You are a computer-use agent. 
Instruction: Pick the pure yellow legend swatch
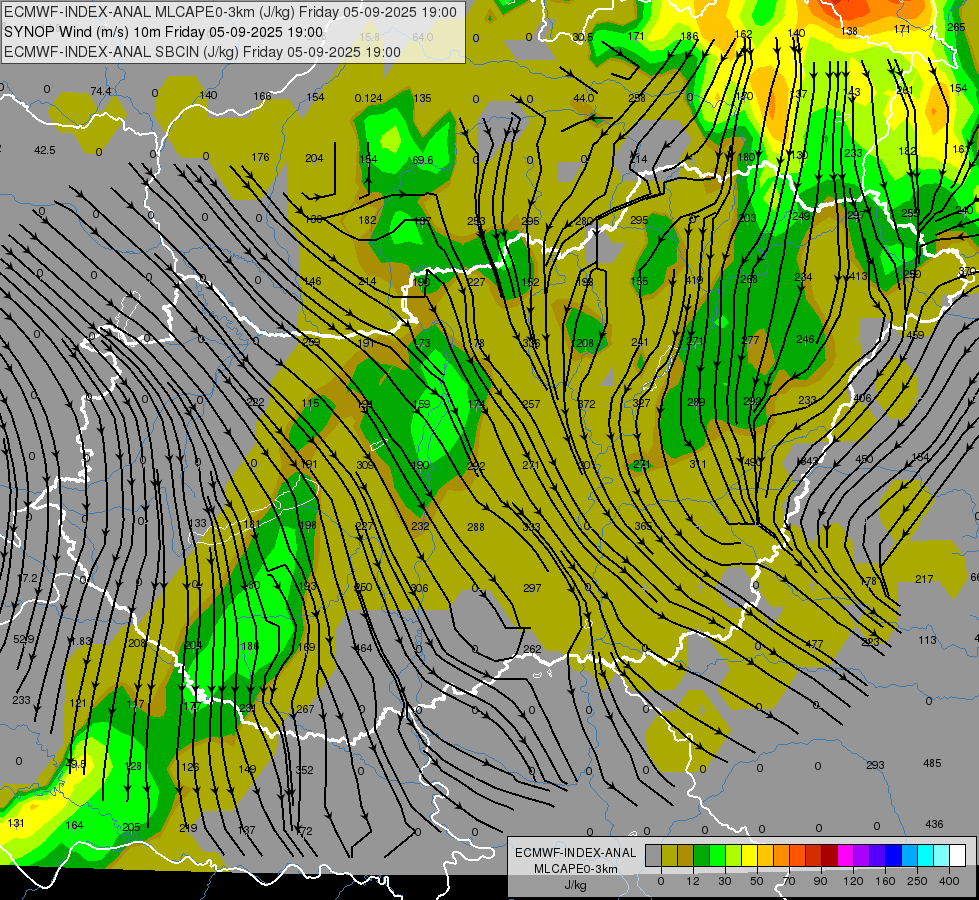tap(750, 856)
